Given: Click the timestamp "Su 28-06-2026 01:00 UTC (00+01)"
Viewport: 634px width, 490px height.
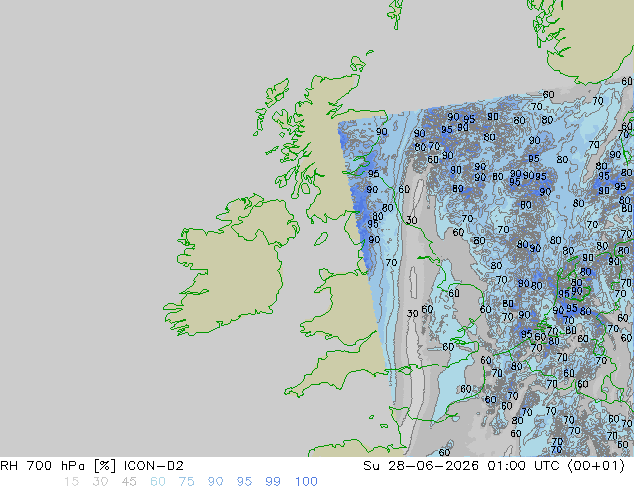Looking at the screenshot, I should tap(494, 466).
